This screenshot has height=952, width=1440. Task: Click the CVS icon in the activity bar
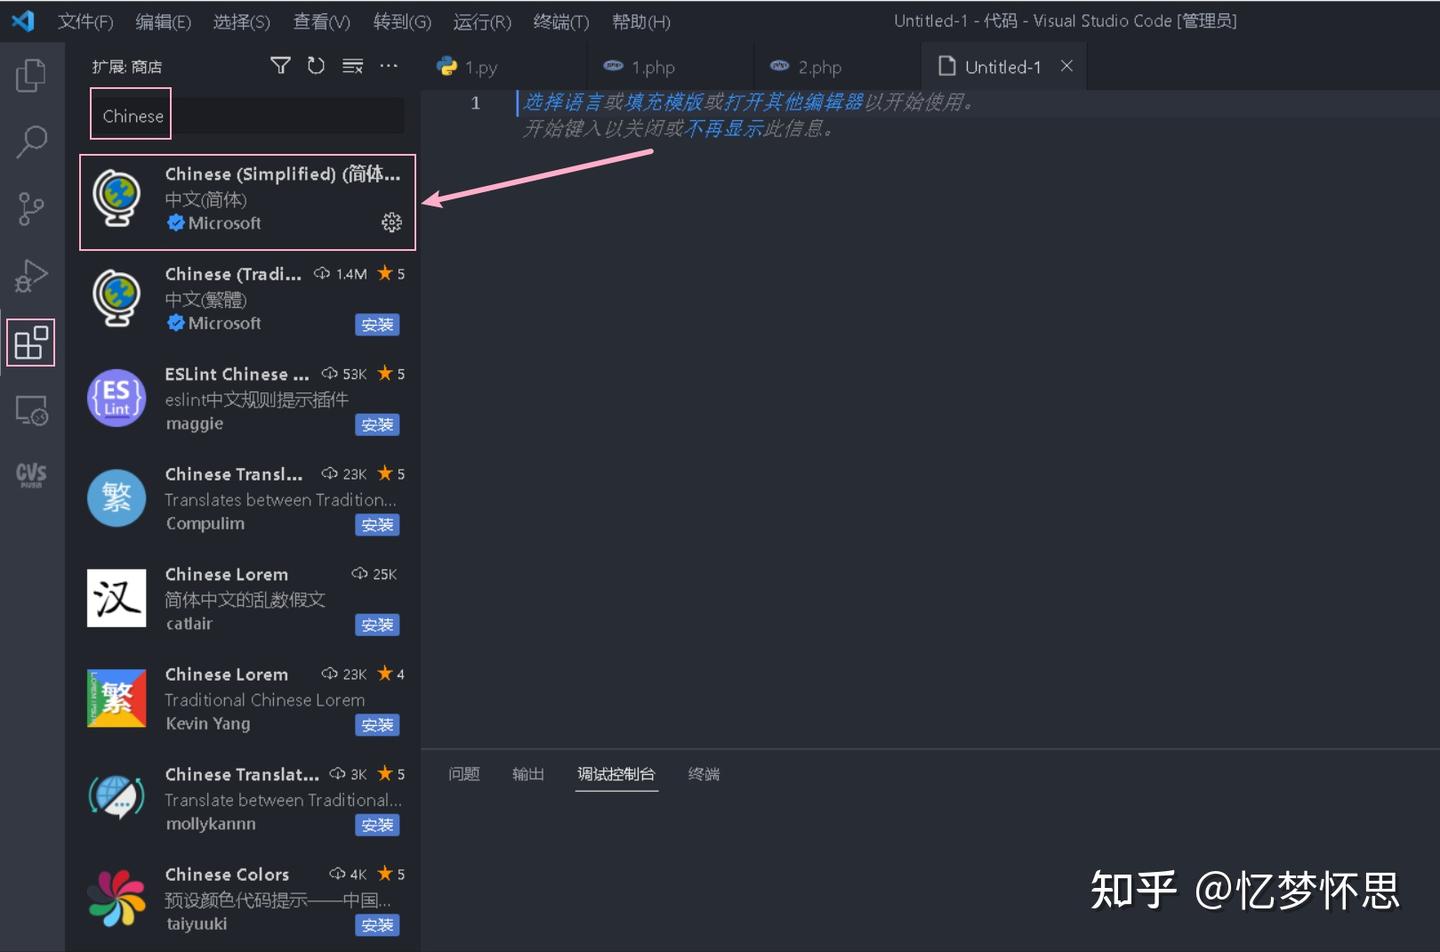[30, 475]
